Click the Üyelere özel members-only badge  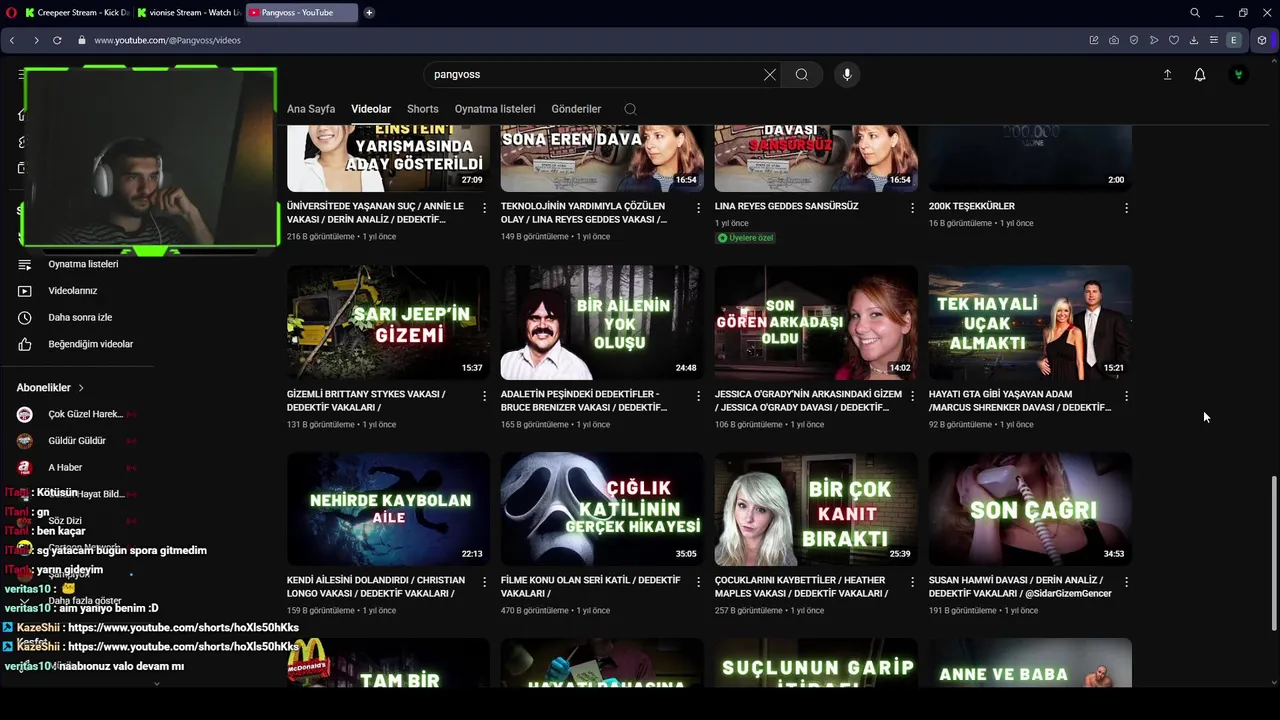pyautogui.click(x=745, y=238)
